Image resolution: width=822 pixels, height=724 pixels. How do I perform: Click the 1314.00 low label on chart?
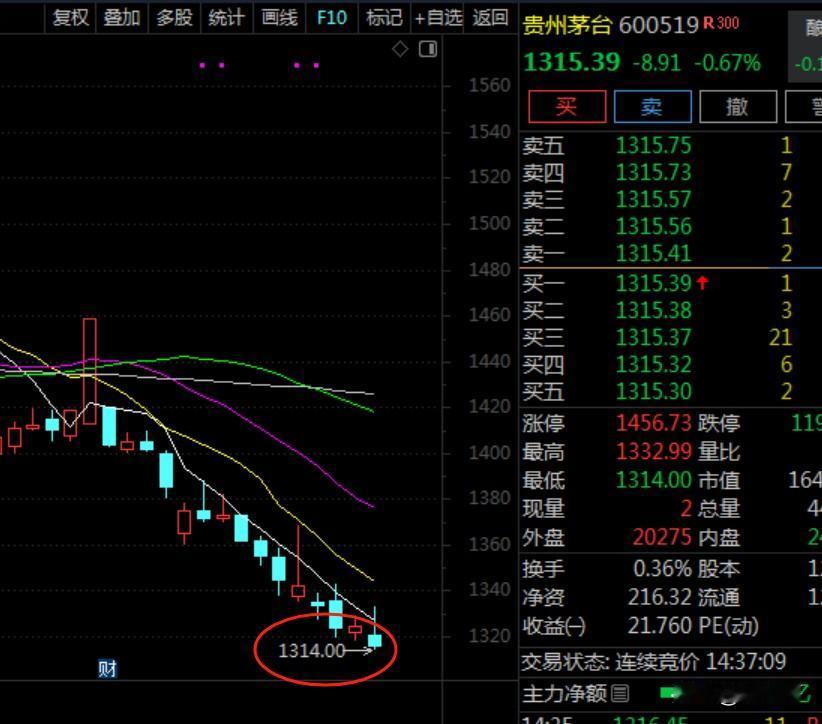(312, 651)
